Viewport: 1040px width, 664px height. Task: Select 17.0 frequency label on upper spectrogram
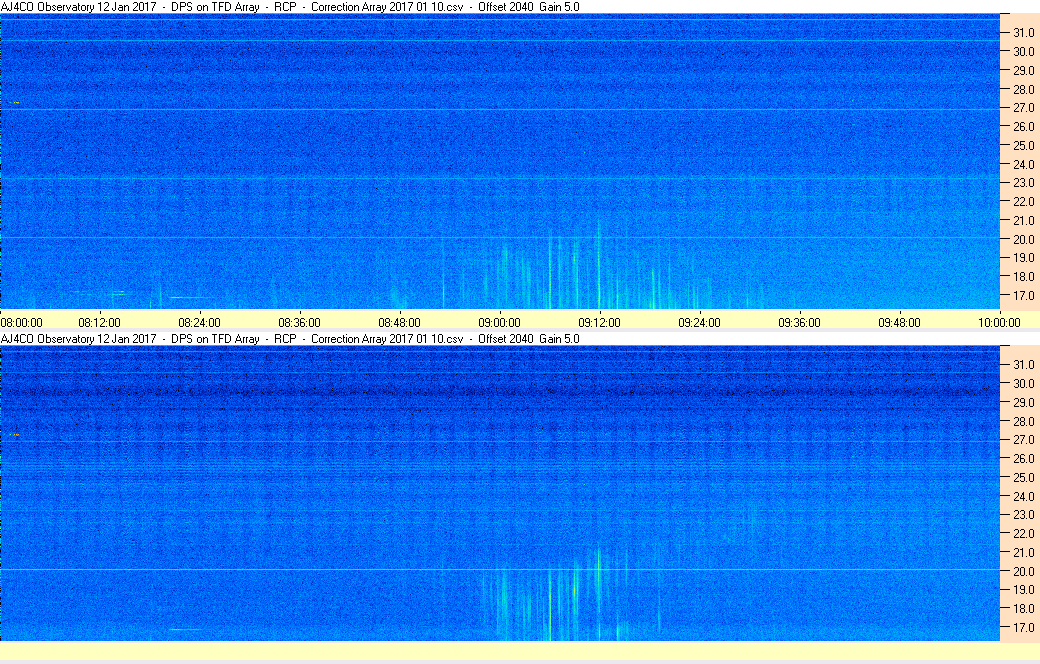1023,296
